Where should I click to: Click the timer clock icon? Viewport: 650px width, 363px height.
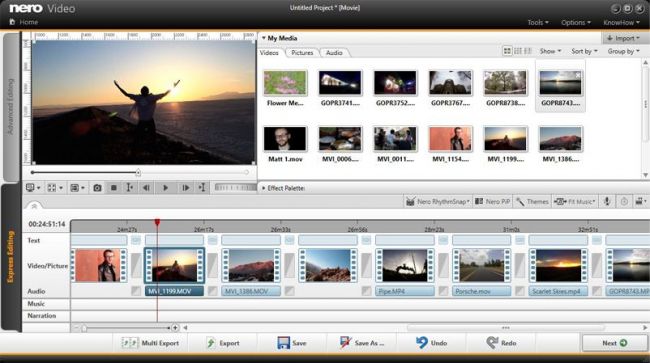point(624,201)
